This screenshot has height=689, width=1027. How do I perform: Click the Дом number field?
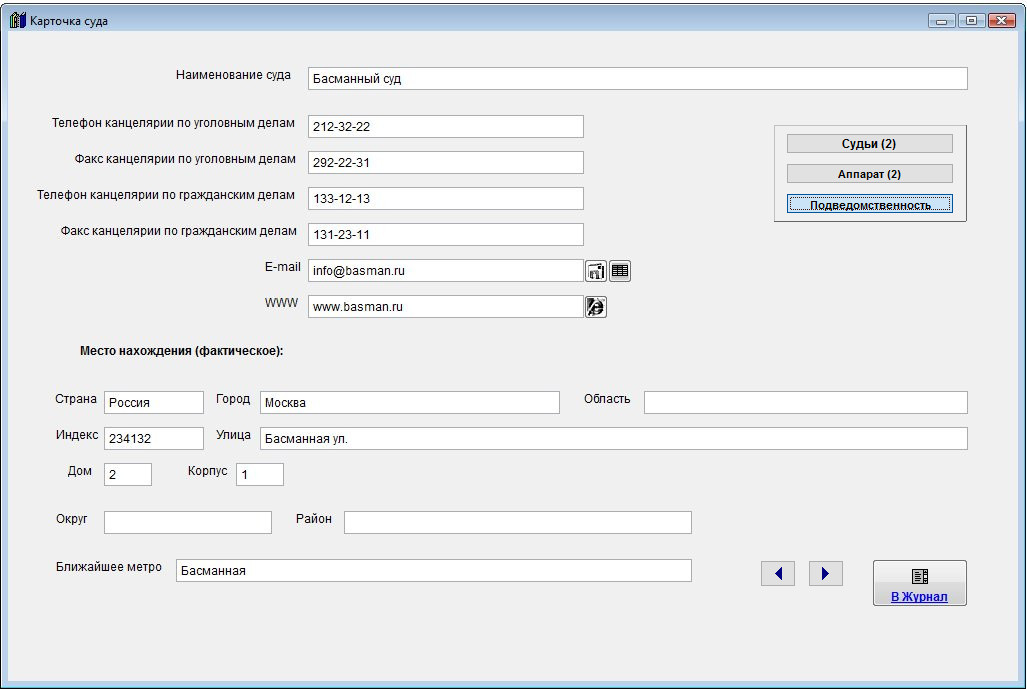[128, 474]
